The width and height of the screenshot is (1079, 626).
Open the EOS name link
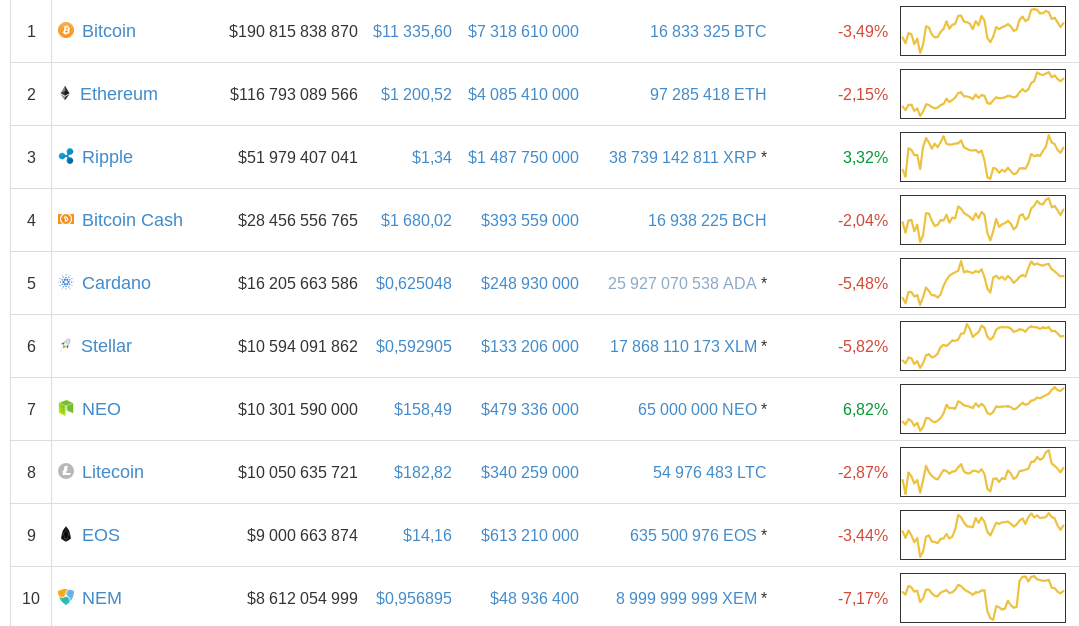(x=100, y=535)
